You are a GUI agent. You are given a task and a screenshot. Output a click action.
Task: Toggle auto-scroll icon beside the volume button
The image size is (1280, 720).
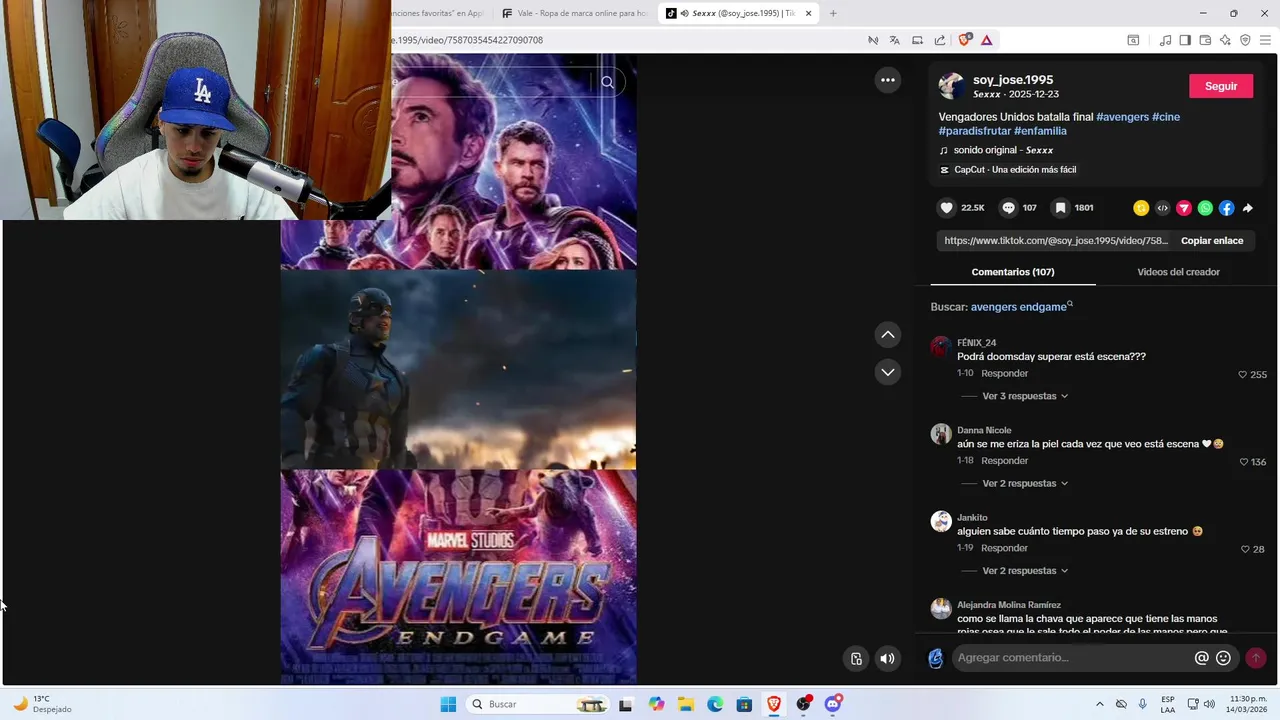point(856,658)
